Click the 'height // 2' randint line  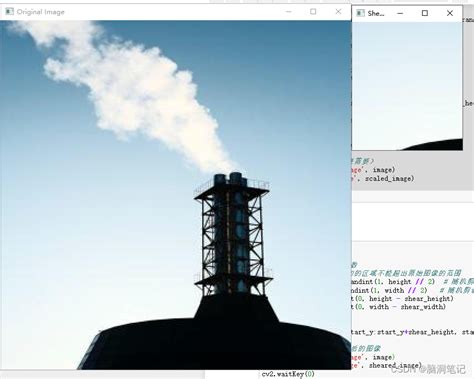pyautogui.click(x=413, y=282)
